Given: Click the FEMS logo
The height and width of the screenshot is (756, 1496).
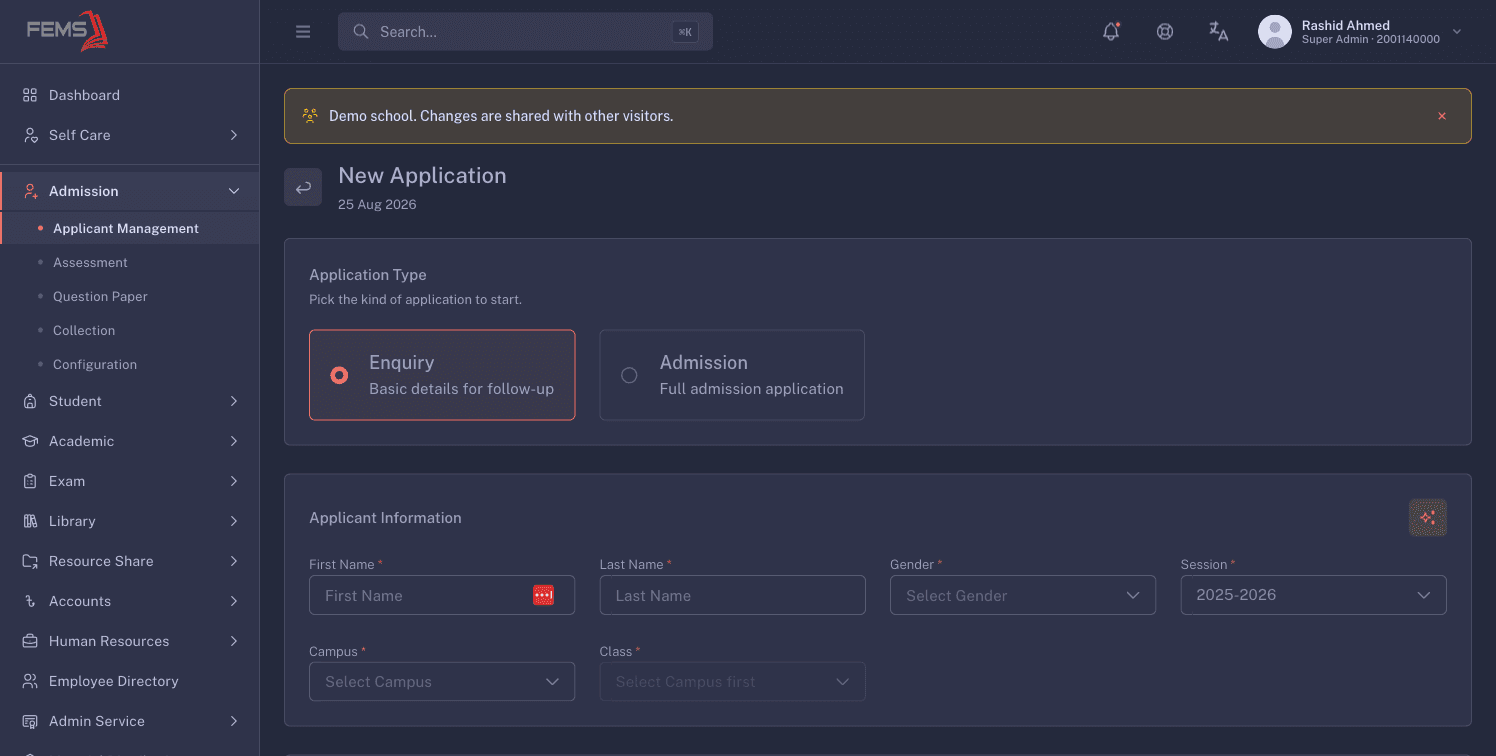Looking at the screenshot, I should pos(67,31).
